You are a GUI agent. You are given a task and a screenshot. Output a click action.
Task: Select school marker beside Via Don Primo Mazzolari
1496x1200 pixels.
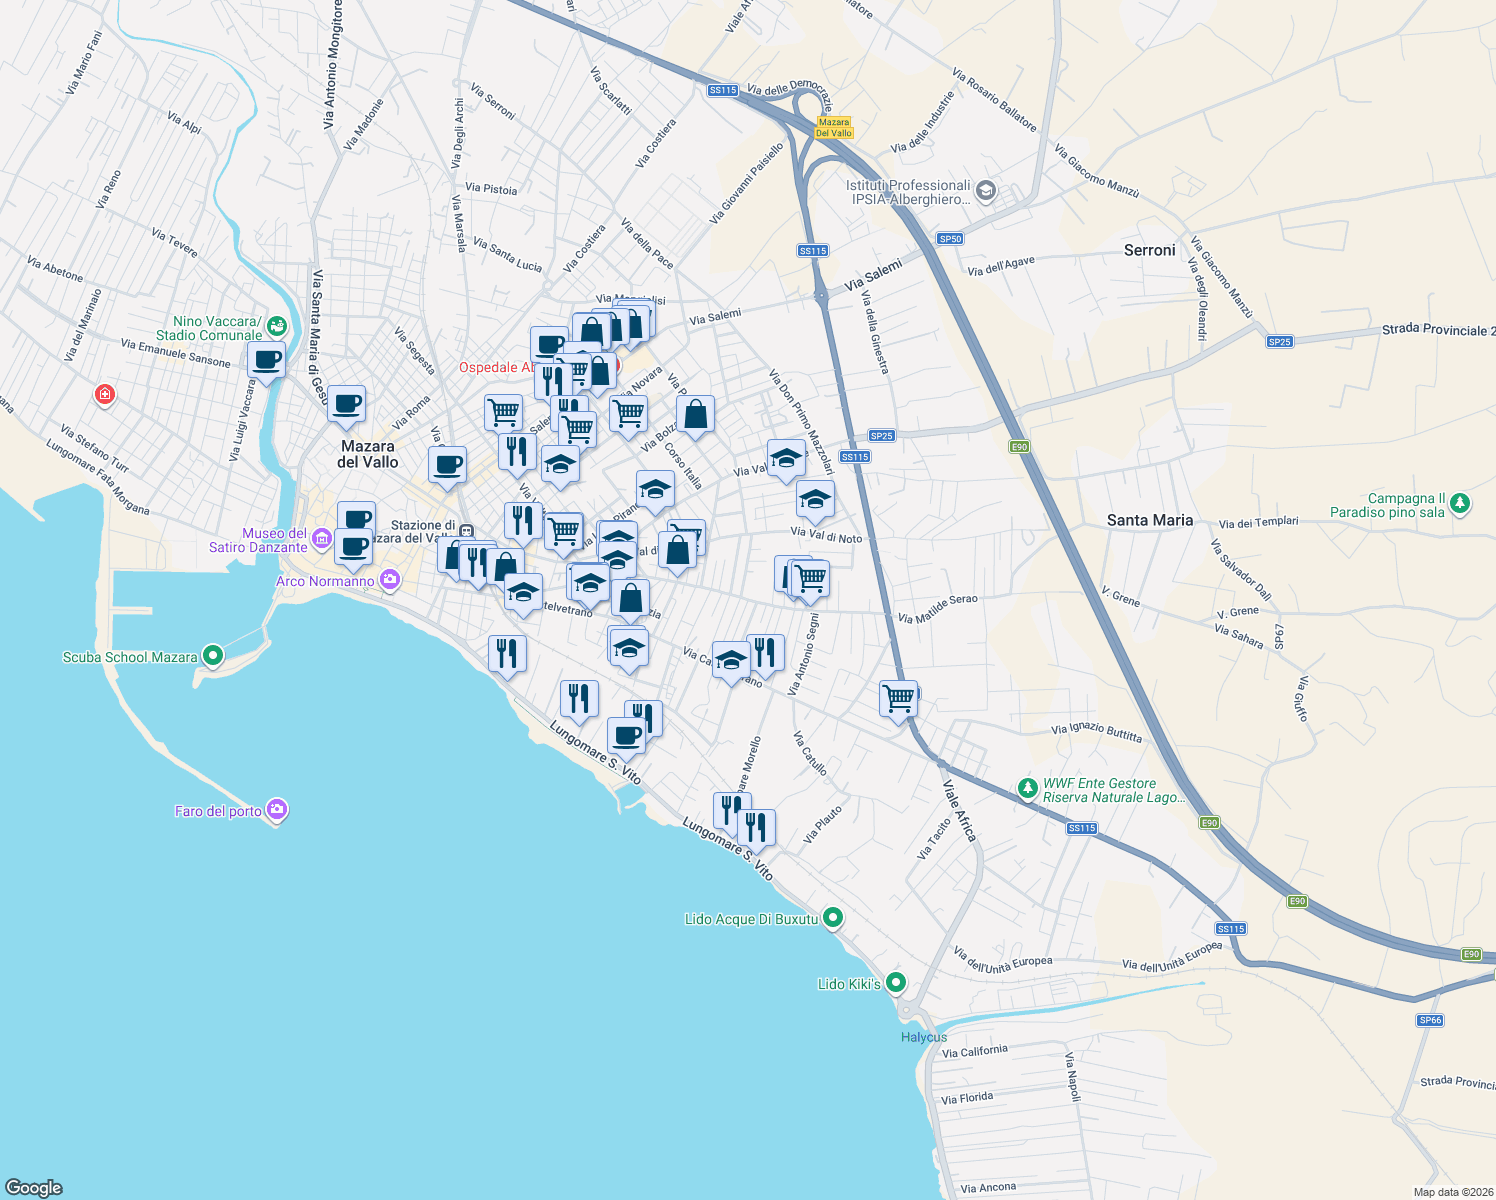pyautogui.click(x=786, y=459)
